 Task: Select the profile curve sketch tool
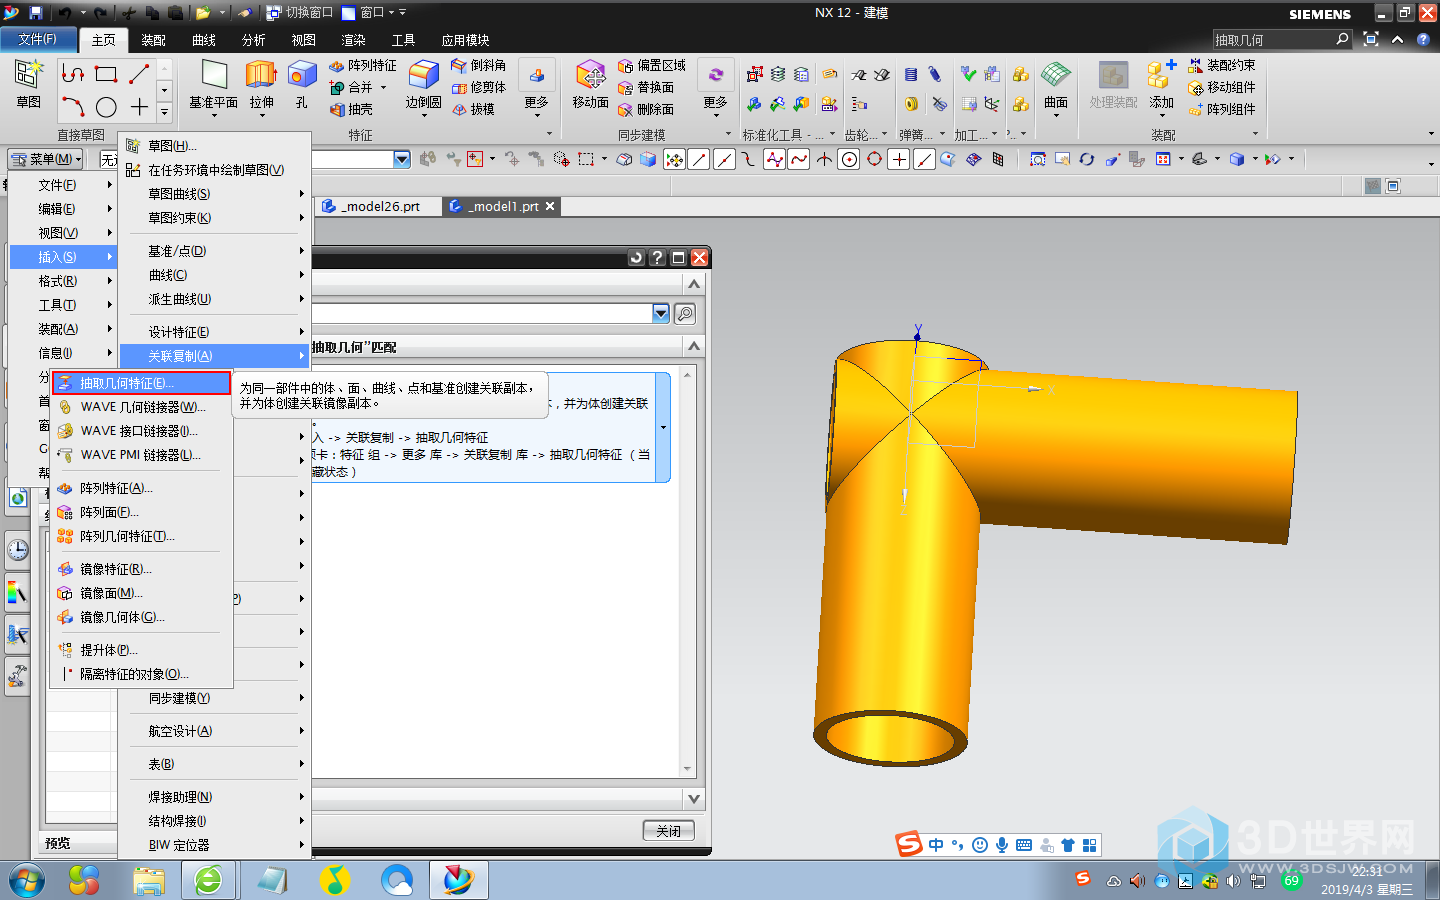coord(73,73)
